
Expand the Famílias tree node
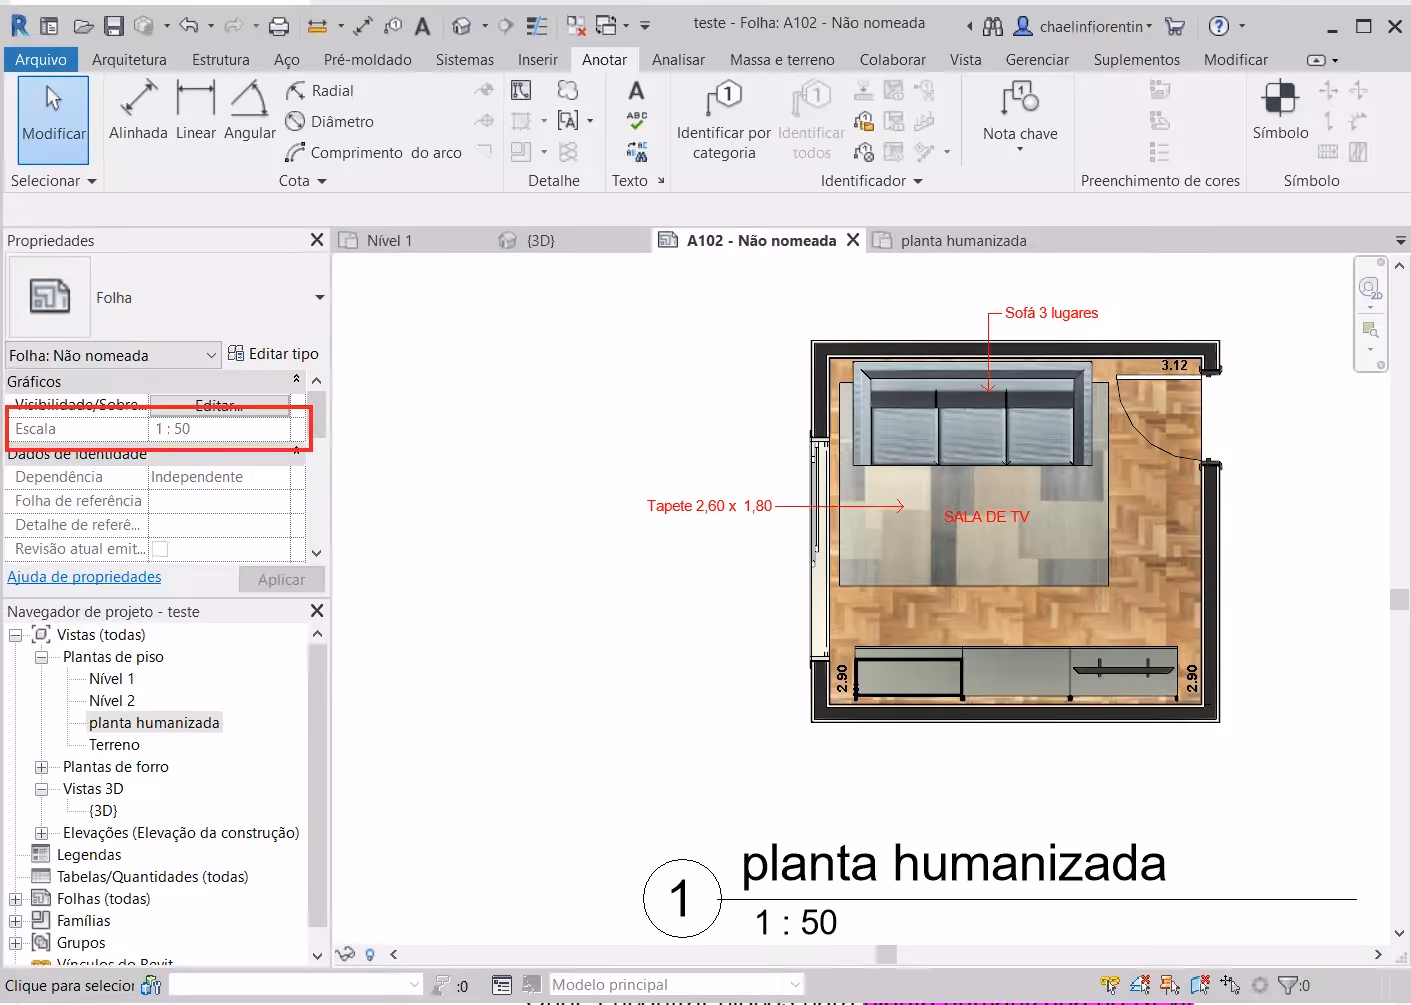[x=16, y=921]
